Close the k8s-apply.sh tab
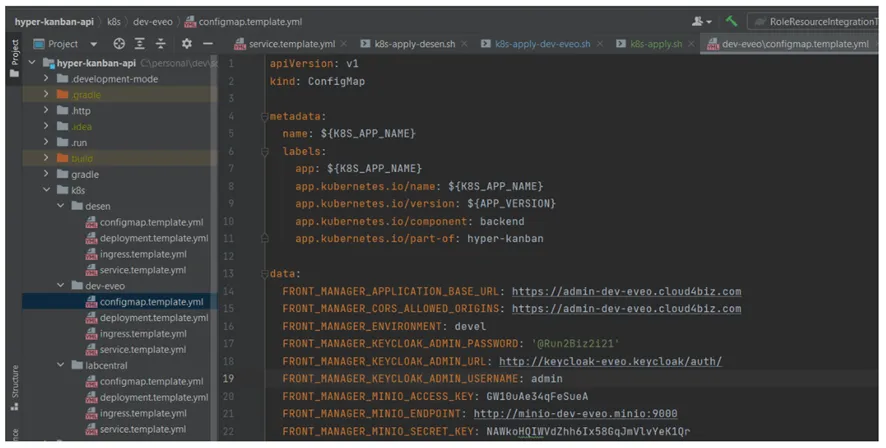This screenshot has height=448, width=886. pyautogui.click(x=691, y=44)
